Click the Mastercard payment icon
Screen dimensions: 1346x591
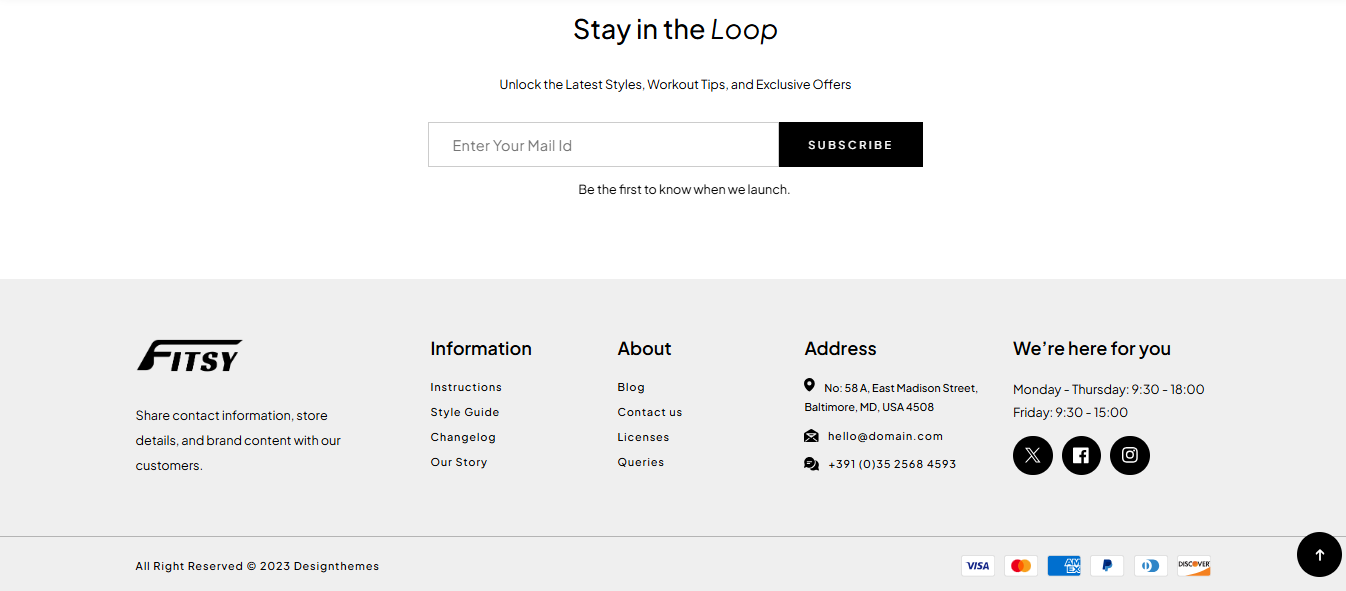pos(1021,566)
